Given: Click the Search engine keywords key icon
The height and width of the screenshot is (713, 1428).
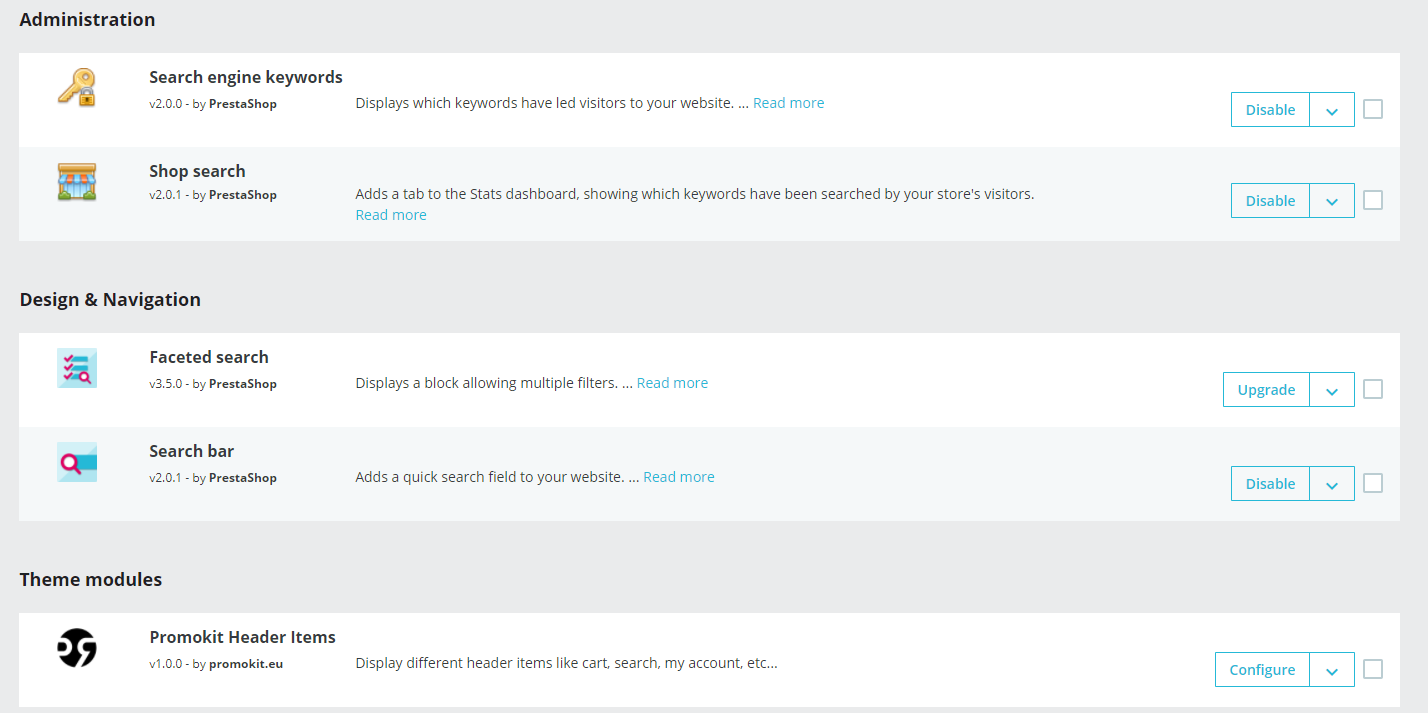Looking at the screenshot, I should pyautogui.click(x=77, y=87).
